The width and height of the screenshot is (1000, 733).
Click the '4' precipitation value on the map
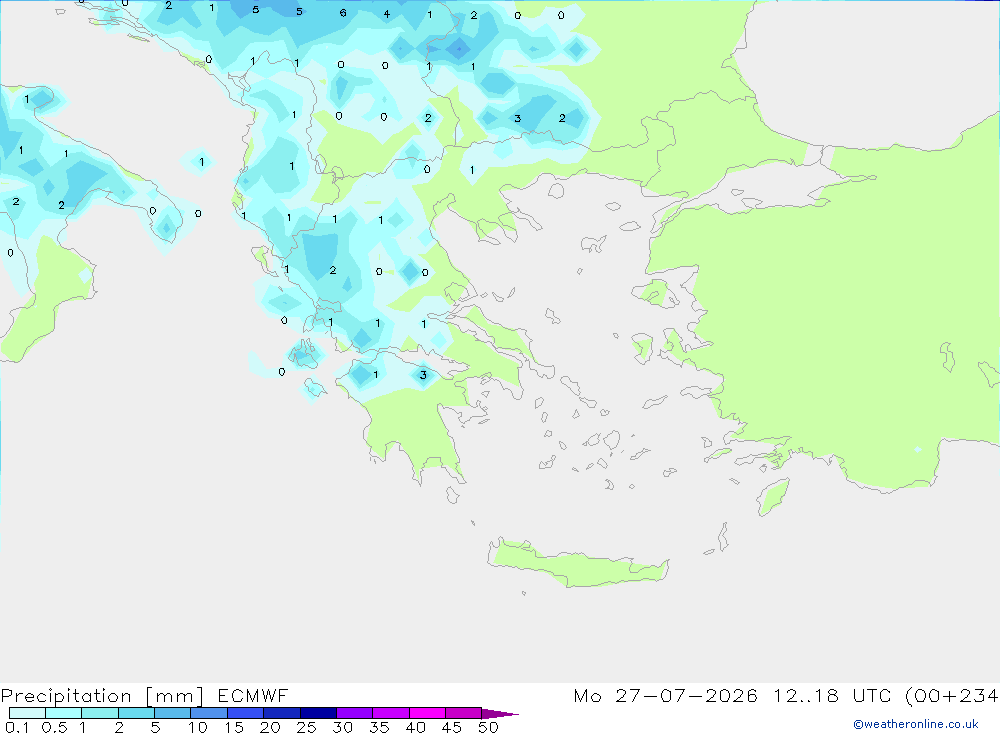[386, 14]
